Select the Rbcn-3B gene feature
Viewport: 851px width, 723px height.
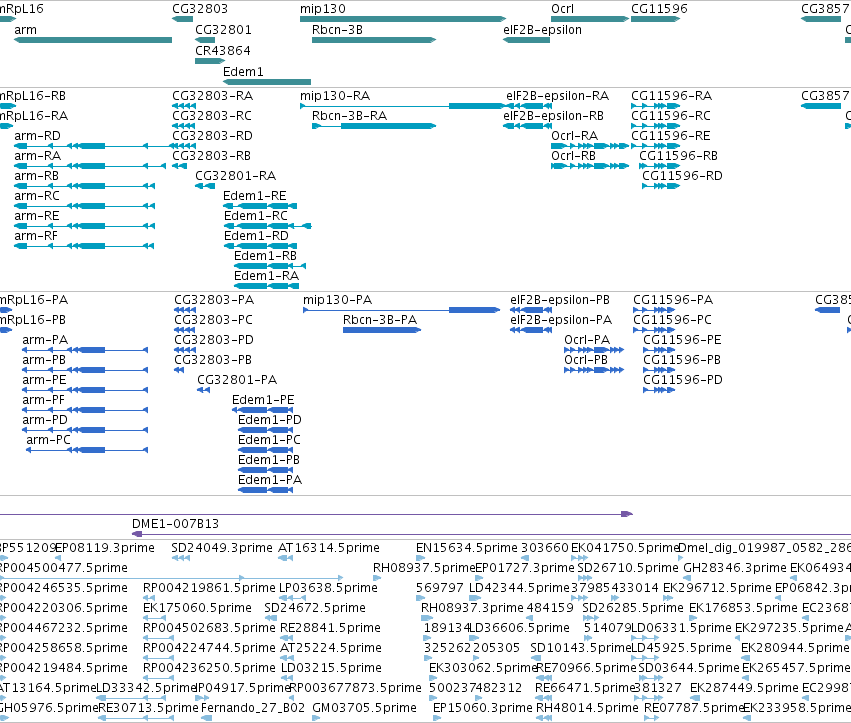[374, 40]
